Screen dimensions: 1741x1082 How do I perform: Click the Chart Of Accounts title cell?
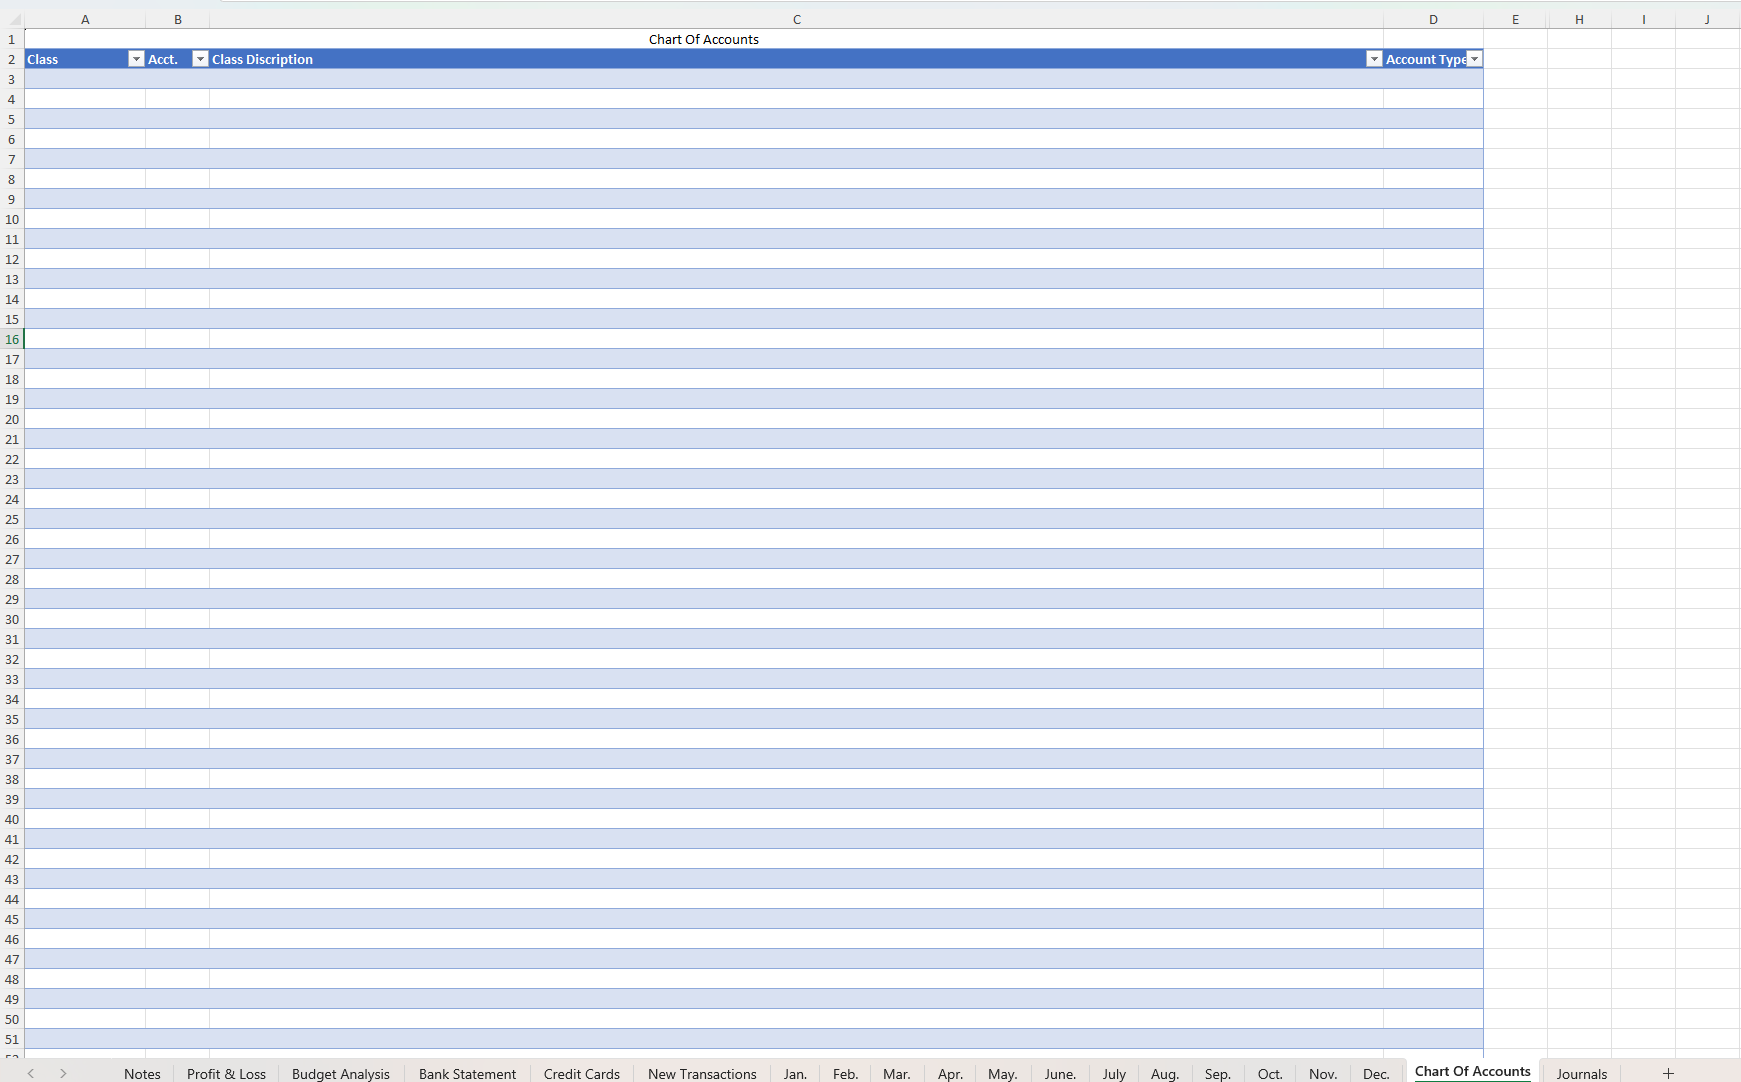click(703, 39)
